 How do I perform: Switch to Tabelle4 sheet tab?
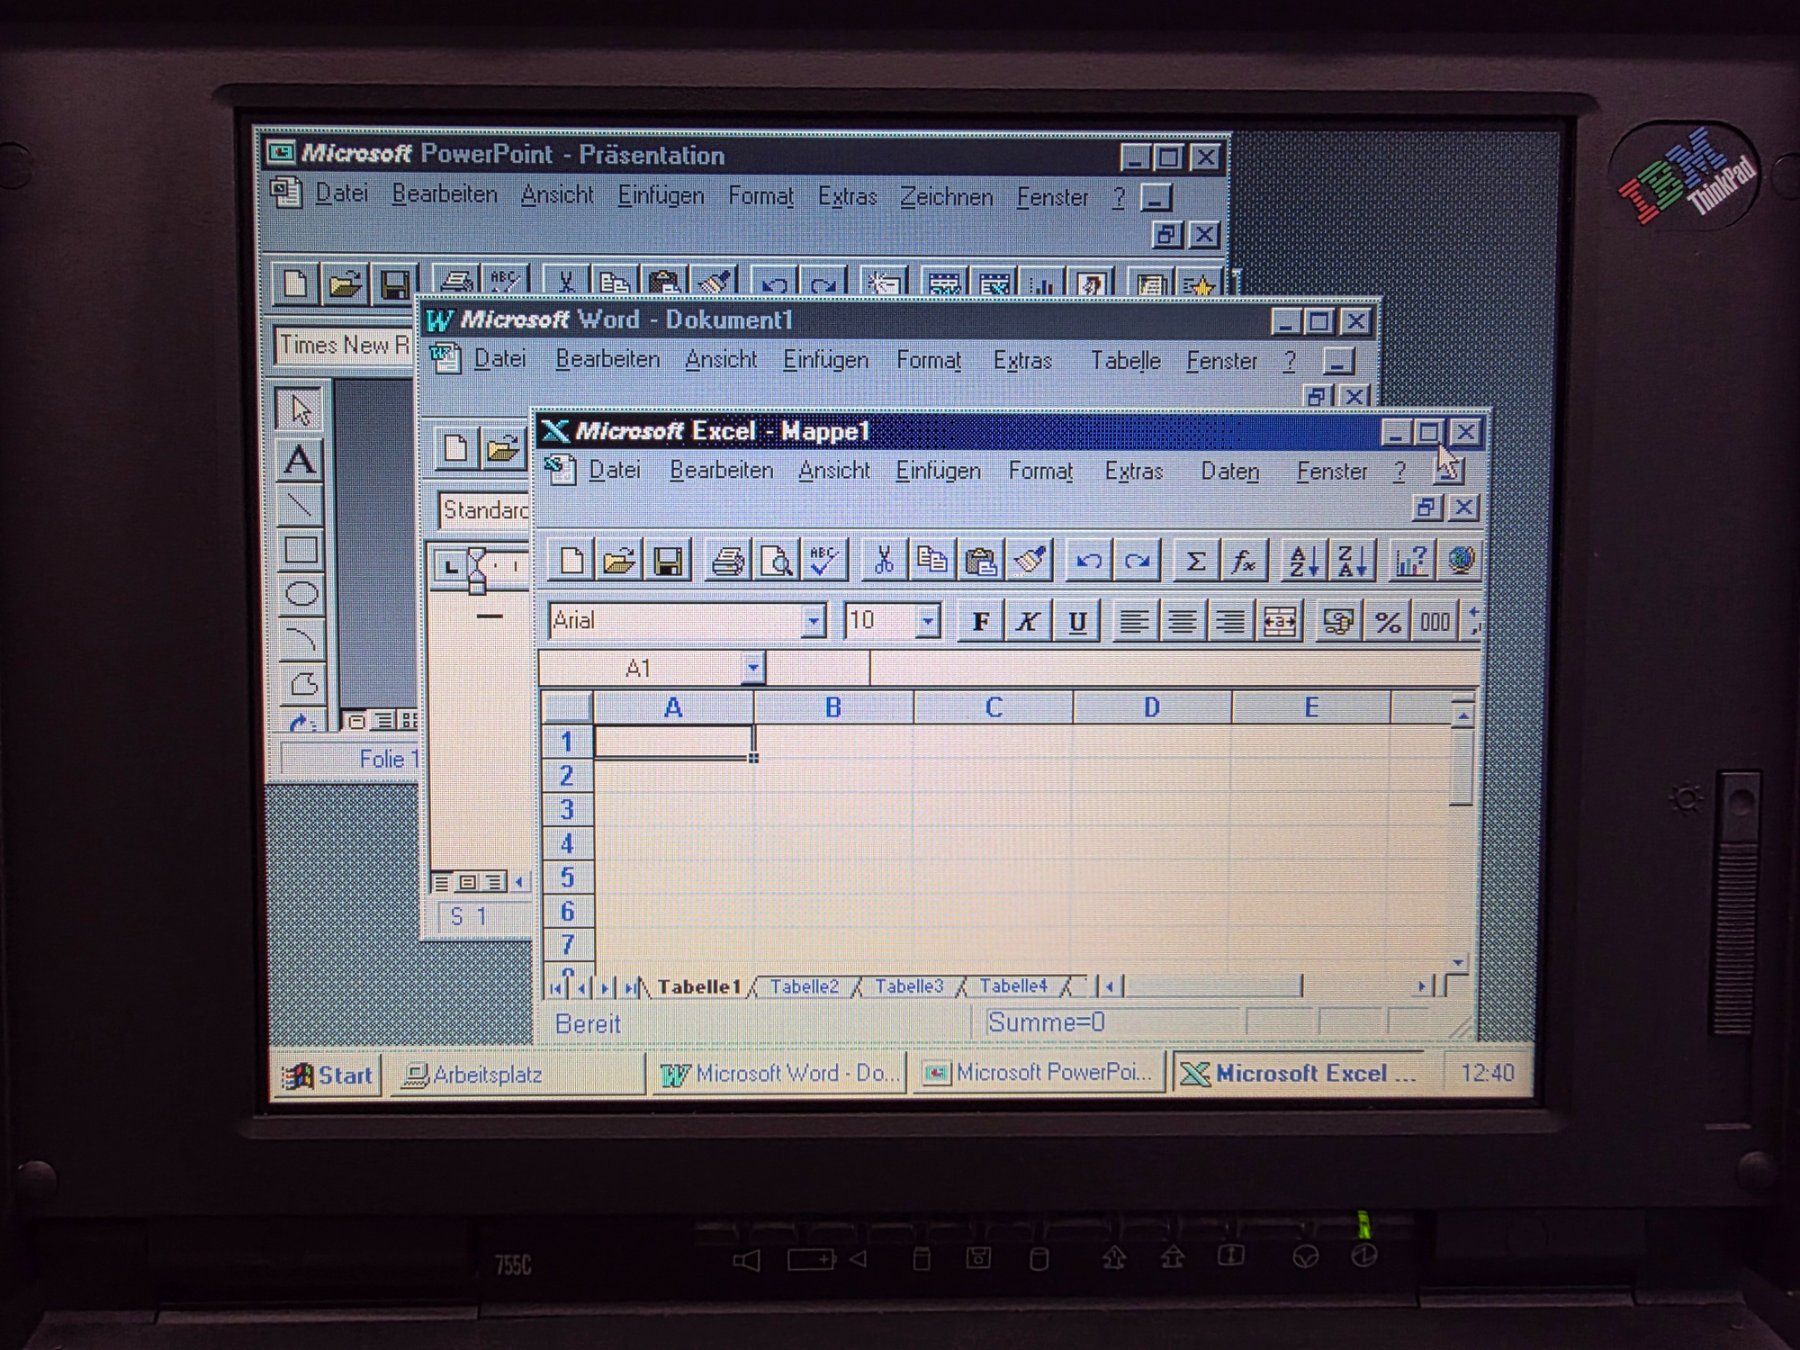pyautogui.click(x=1013, y=986)
